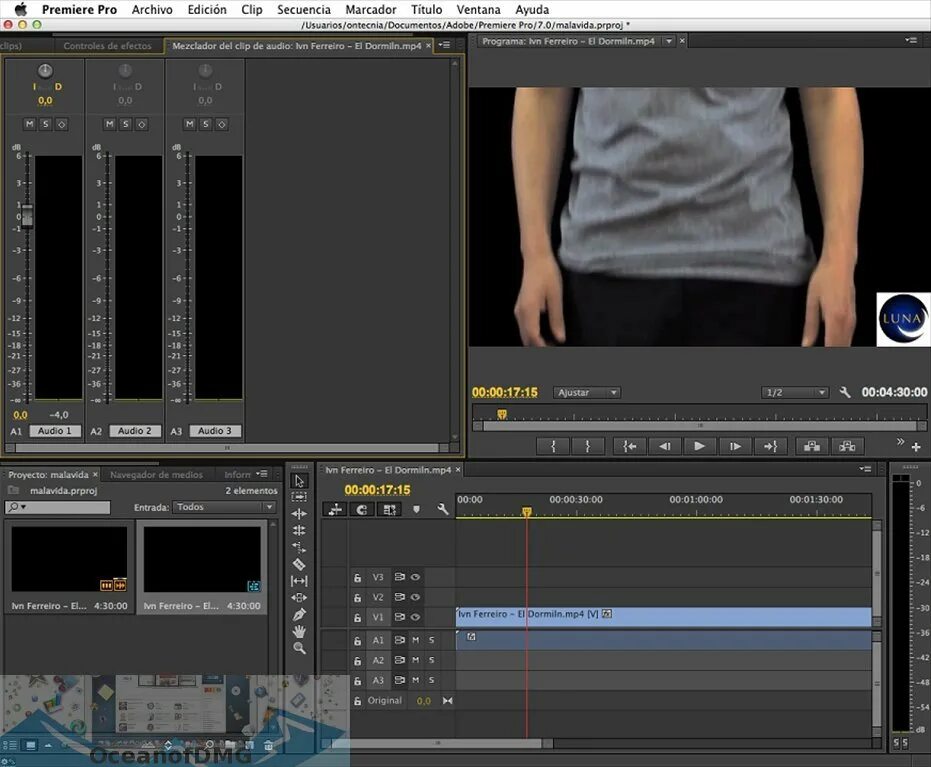Mute timeline track A1
The height and width of the screenshot is (767, 931).
click(416, 641)
